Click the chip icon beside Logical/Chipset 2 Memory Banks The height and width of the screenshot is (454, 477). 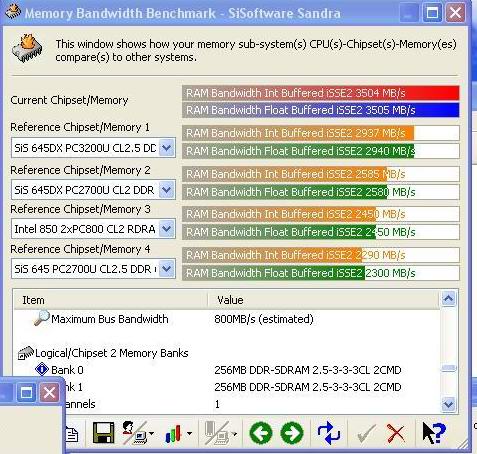click(x=26, y=353)
